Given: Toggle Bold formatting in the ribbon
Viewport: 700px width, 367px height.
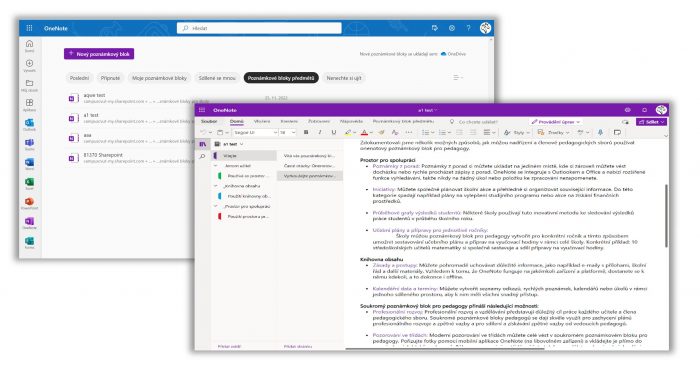Looking at the screenshot, I should click(306, 133).
